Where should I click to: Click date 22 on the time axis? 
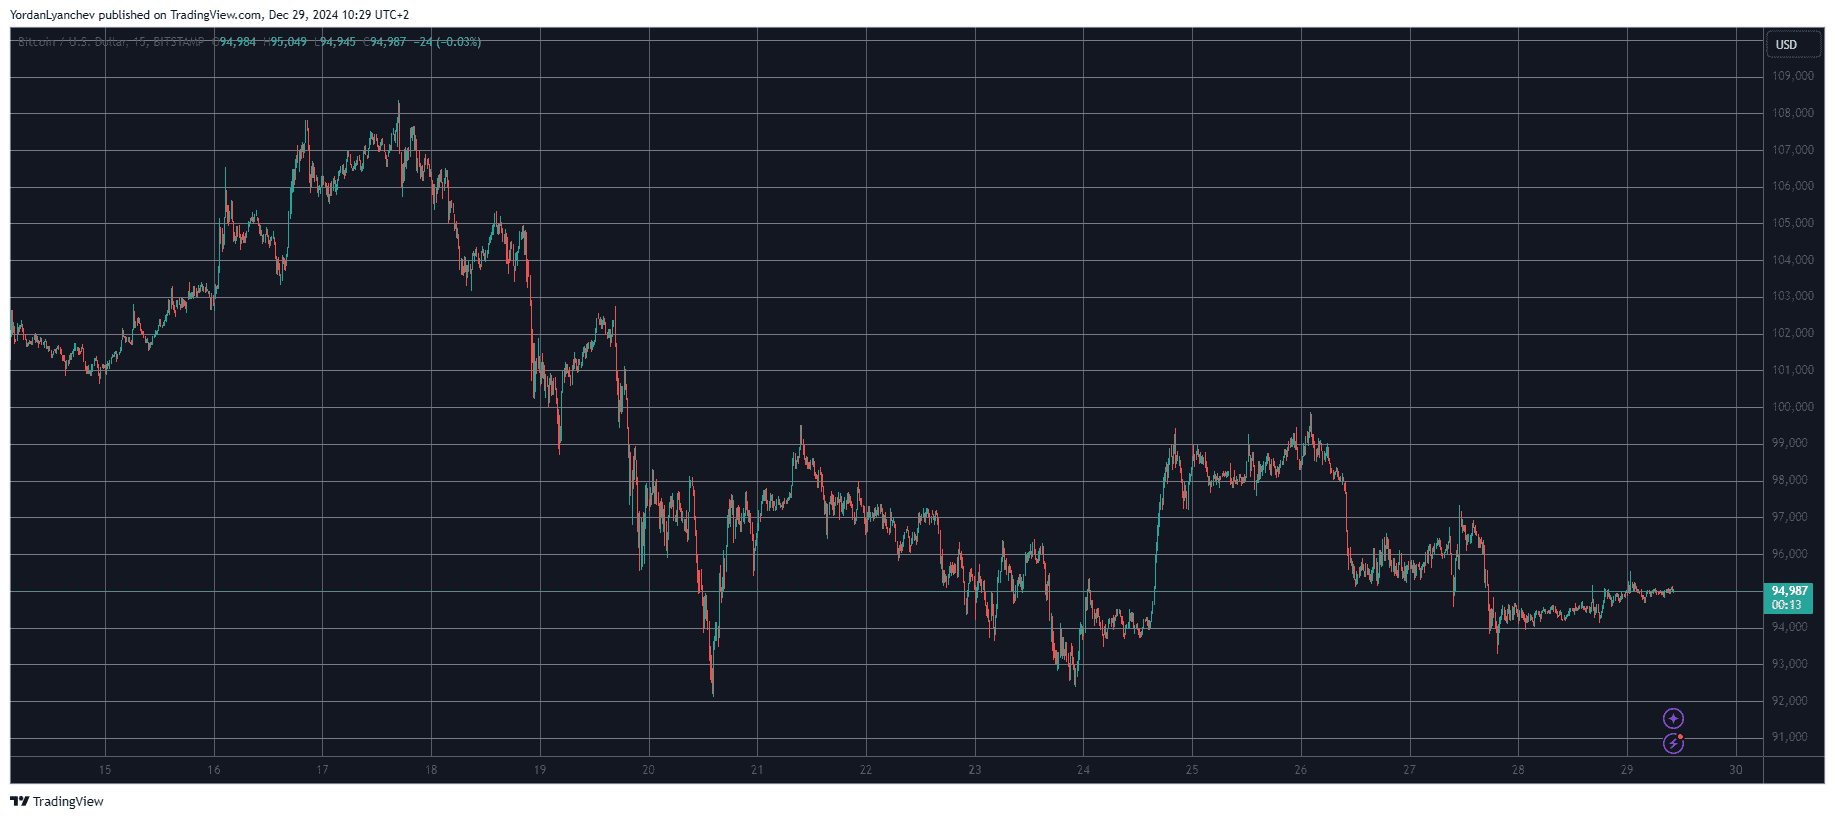tap(866, 770)
